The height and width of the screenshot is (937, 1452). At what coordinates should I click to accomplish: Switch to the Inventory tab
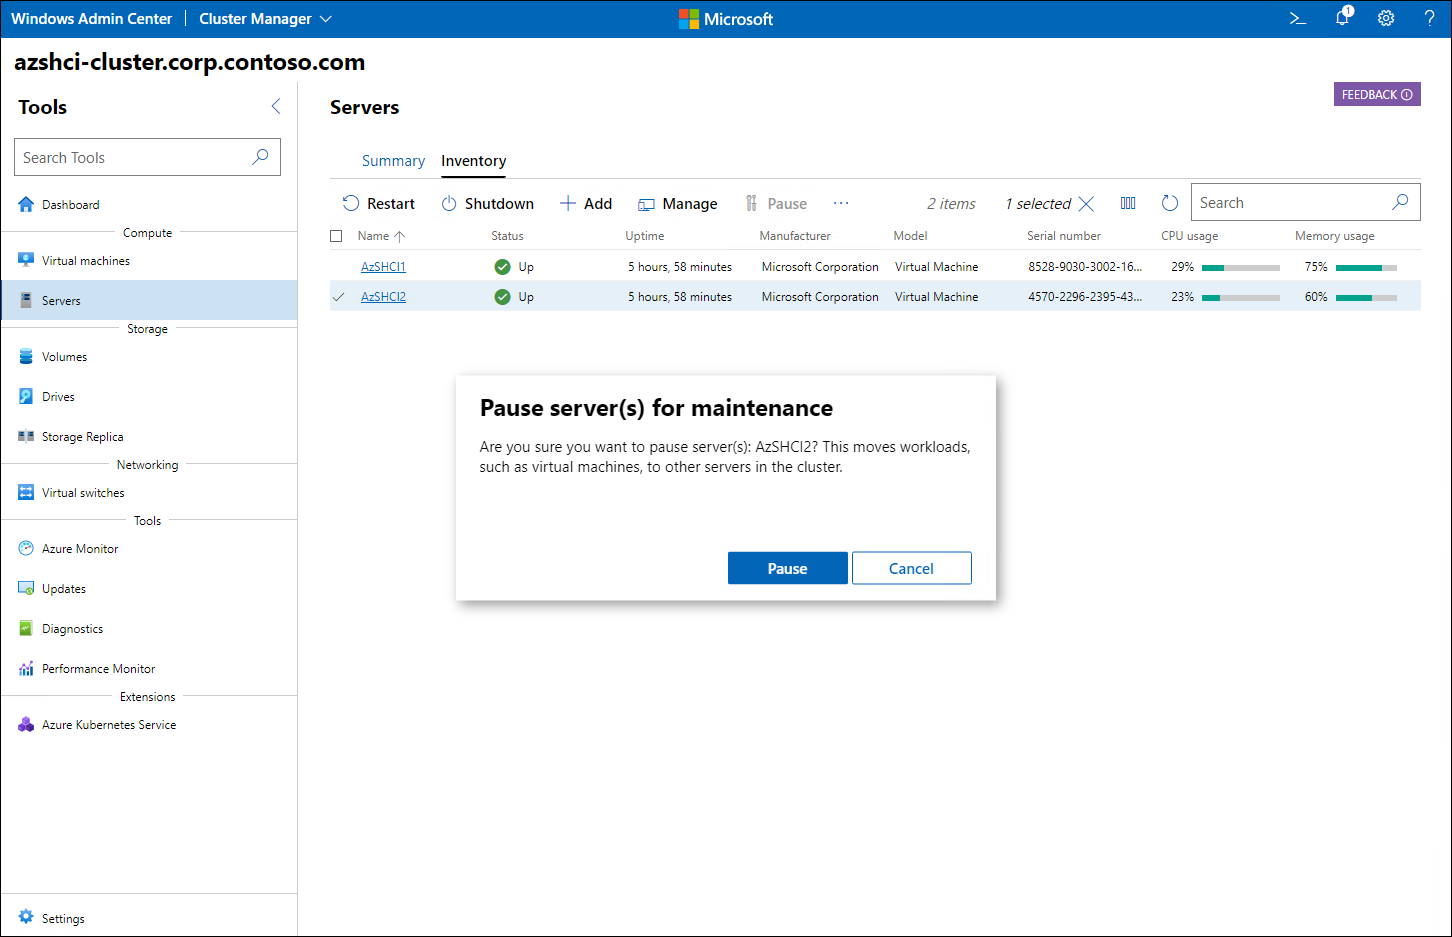click(x=473, y=161)
